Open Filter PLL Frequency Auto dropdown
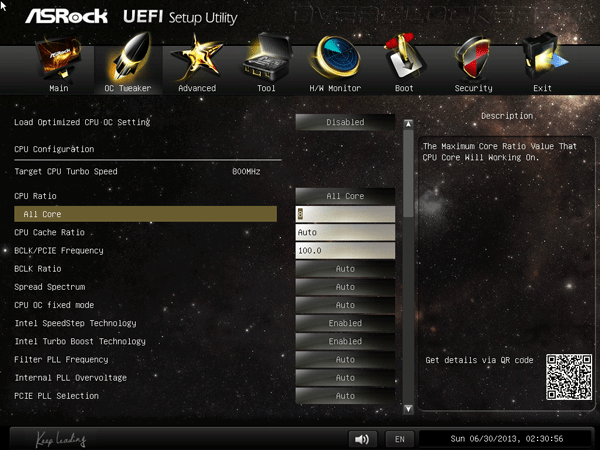Viewport: 600px width, 450px height. tap(345, 360)
